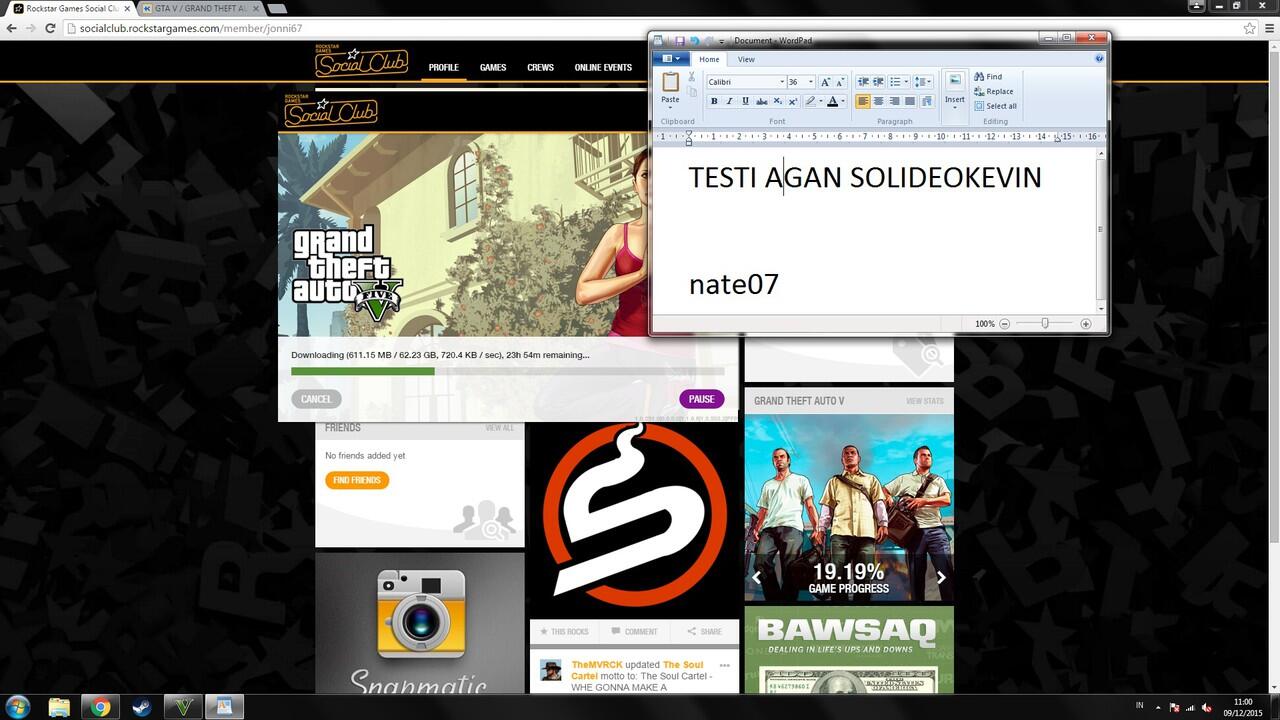Click the CANCEL download button
The width and height of the screenshot is (1280, 720).
[x=316, y=399]
